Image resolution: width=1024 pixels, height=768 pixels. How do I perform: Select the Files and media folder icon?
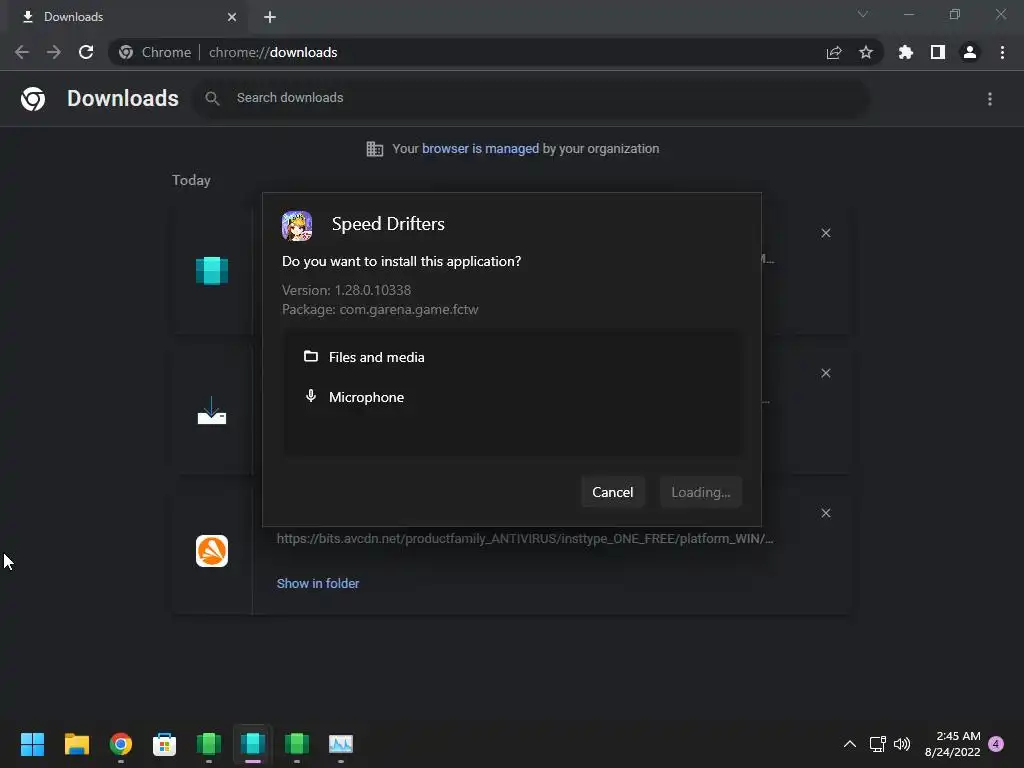click(x=311, y=357)
